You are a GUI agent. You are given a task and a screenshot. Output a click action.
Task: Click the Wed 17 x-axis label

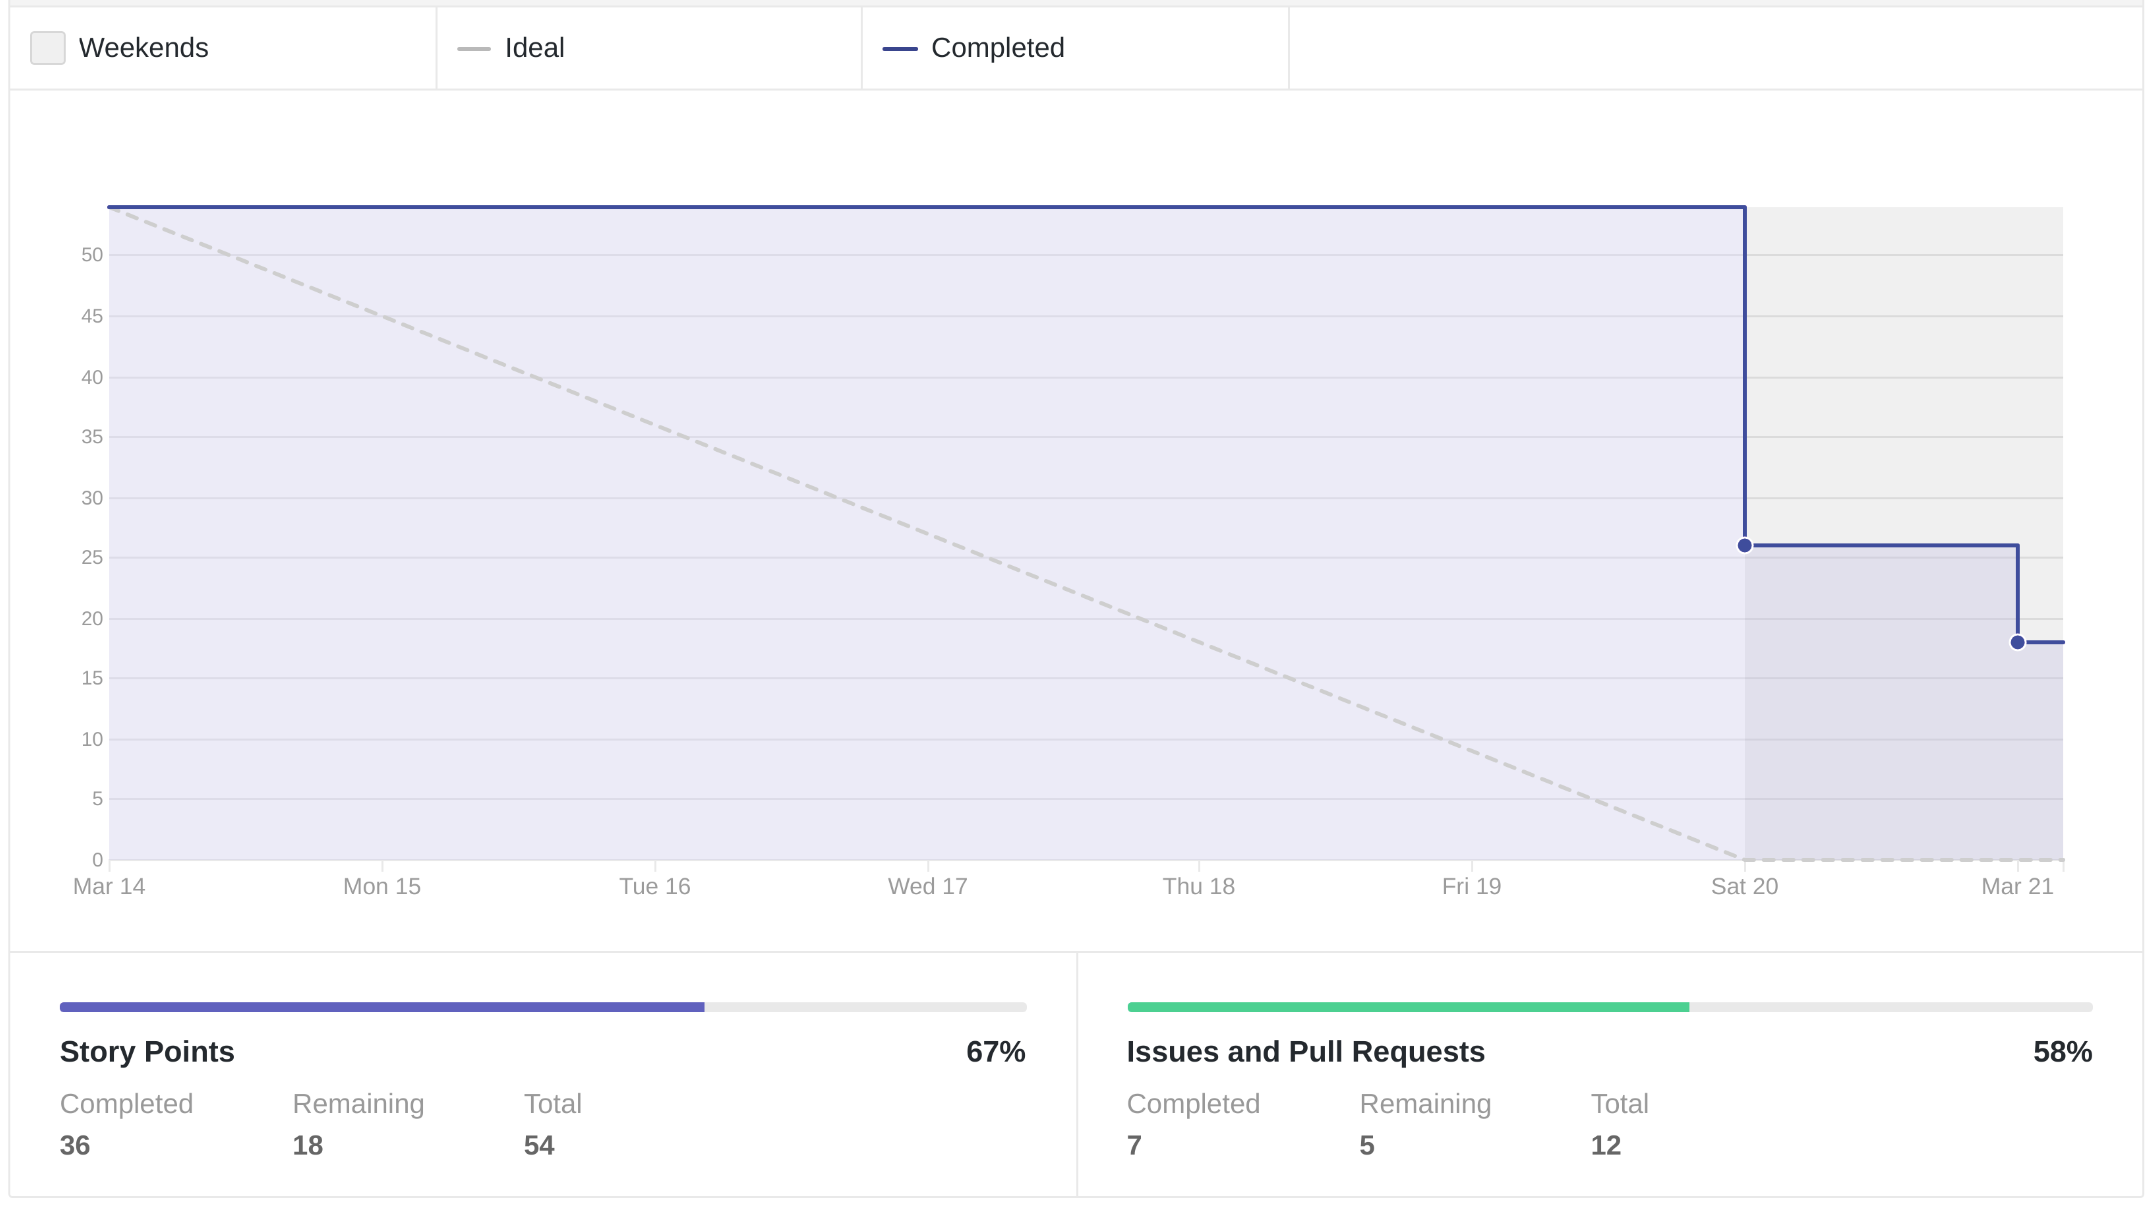928,886
